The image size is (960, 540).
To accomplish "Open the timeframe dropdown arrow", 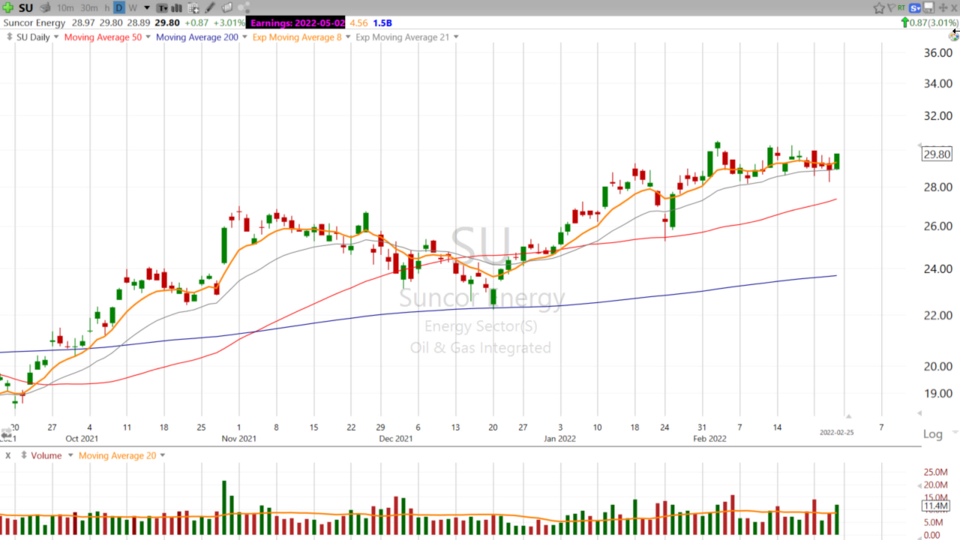I will (x=147, y=8).
